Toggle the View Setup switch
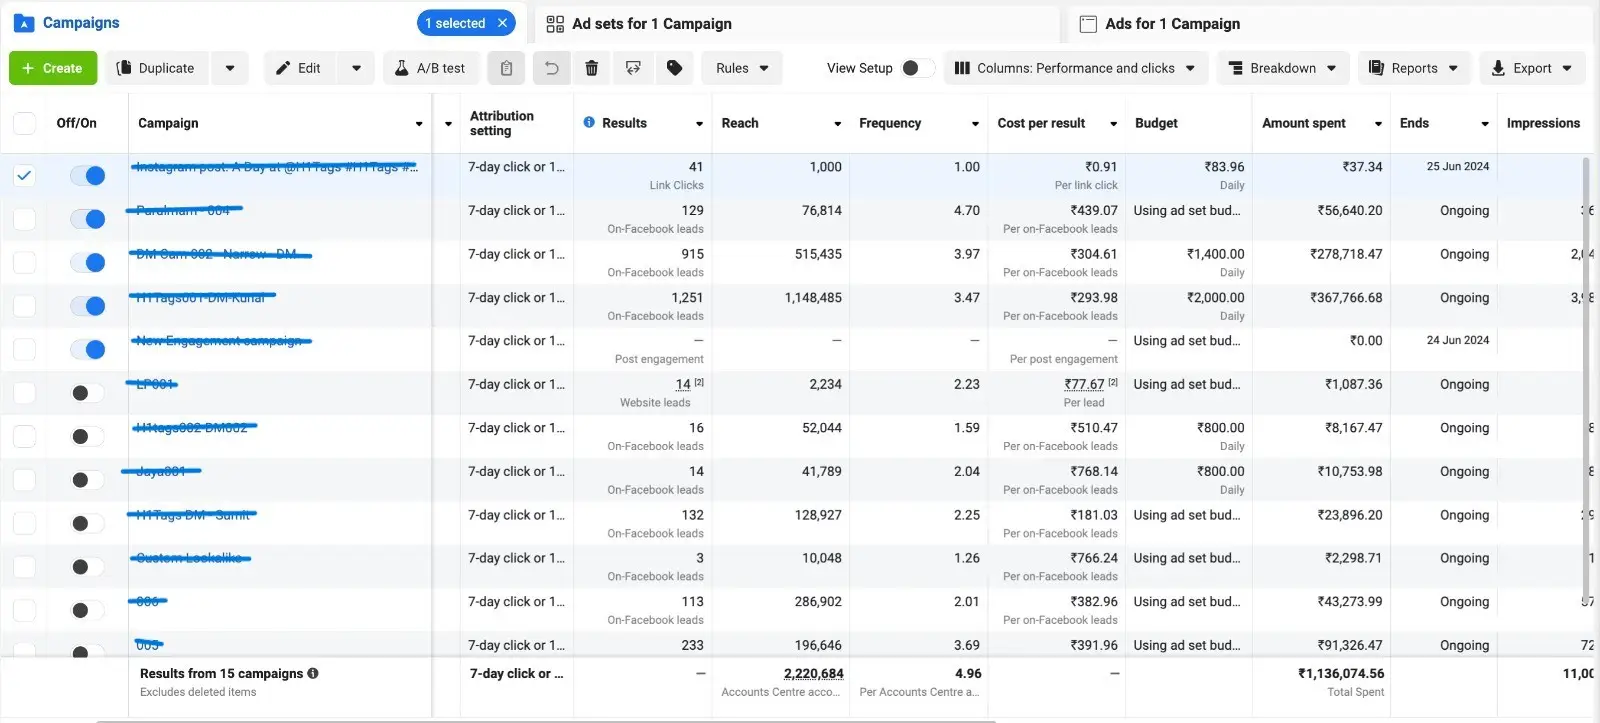The image size is (1600, 723). tap(916, 68)
